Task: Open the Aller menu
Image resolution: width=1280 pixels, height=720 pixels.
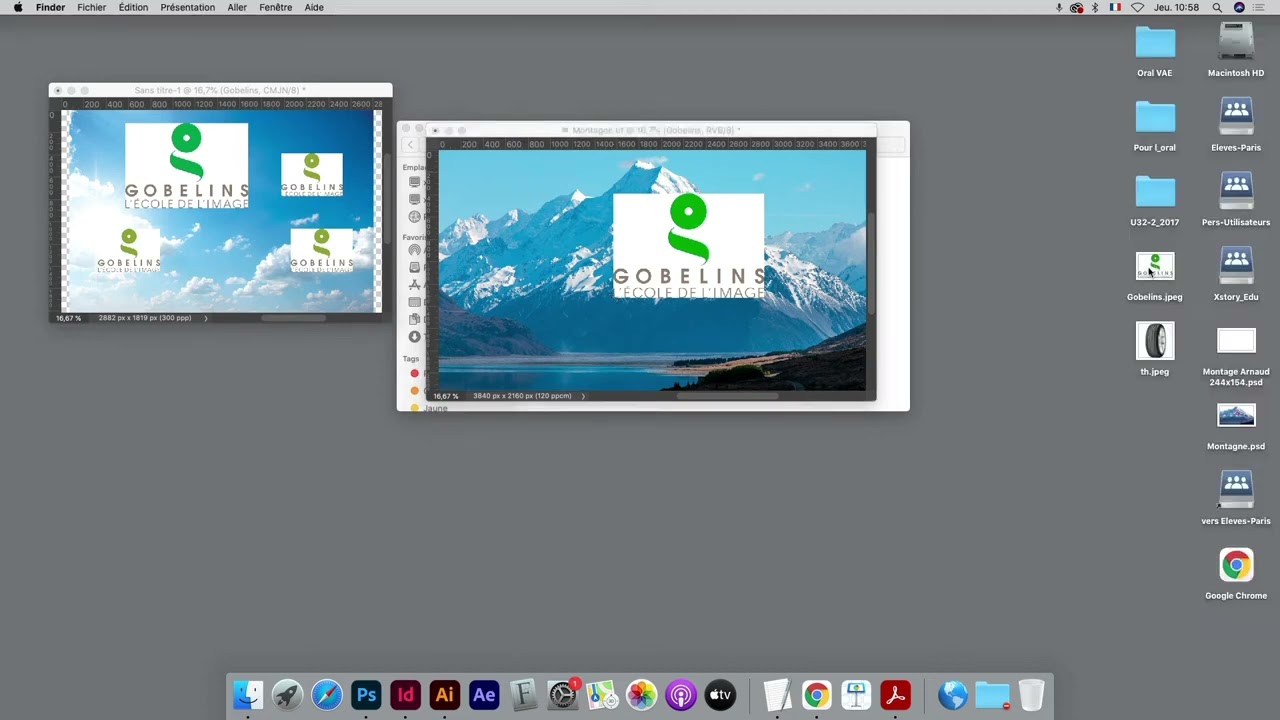Action: pos(237,7)
